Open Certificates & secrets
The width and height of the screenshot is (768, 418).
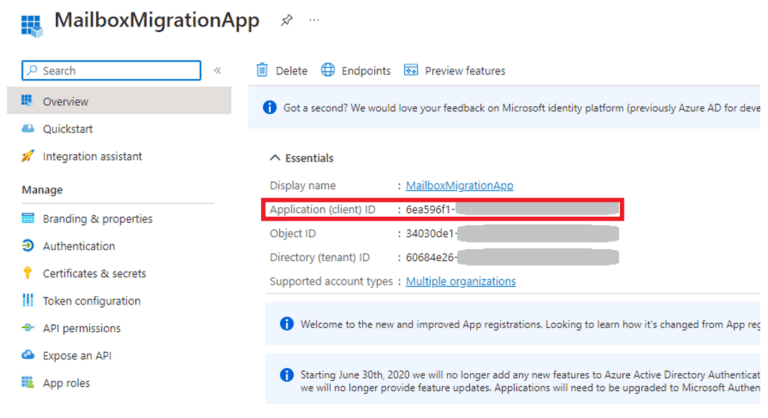[94, 273]
